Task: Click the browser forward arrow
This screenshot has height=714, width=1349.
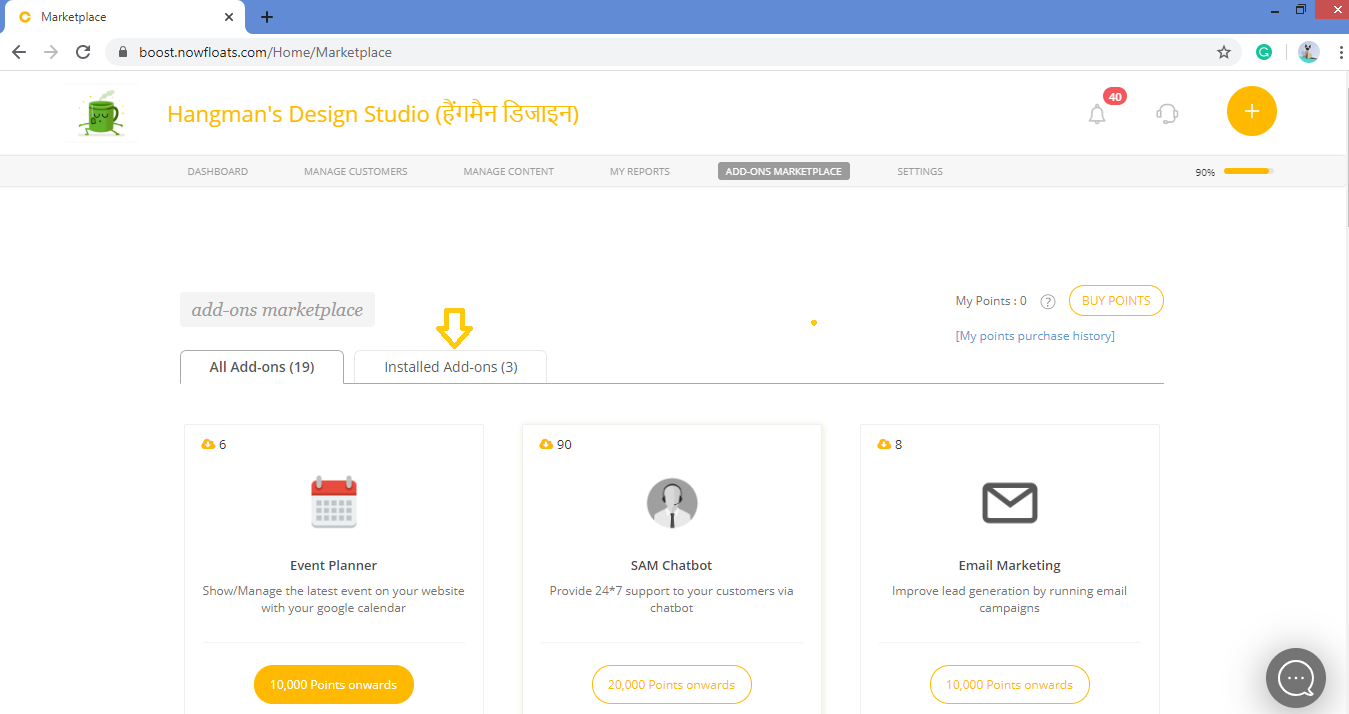Action: (x=51, y=52)
